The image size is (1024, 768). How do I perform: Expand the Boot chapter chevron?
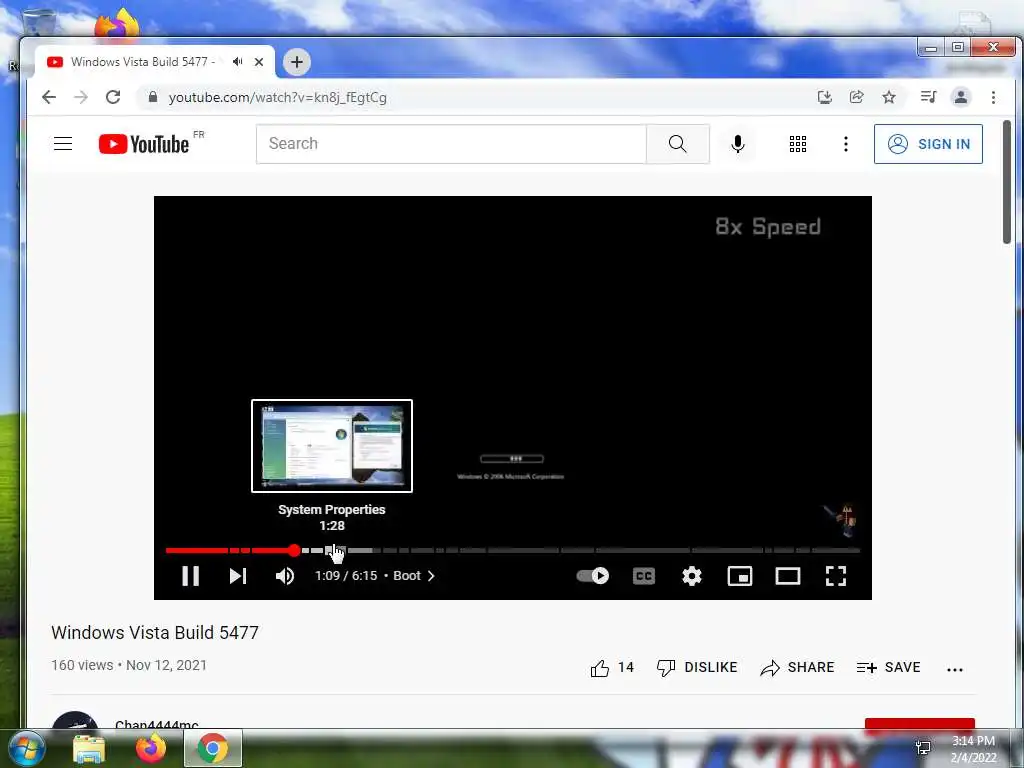pyautogui.click(x=431, y=575)
